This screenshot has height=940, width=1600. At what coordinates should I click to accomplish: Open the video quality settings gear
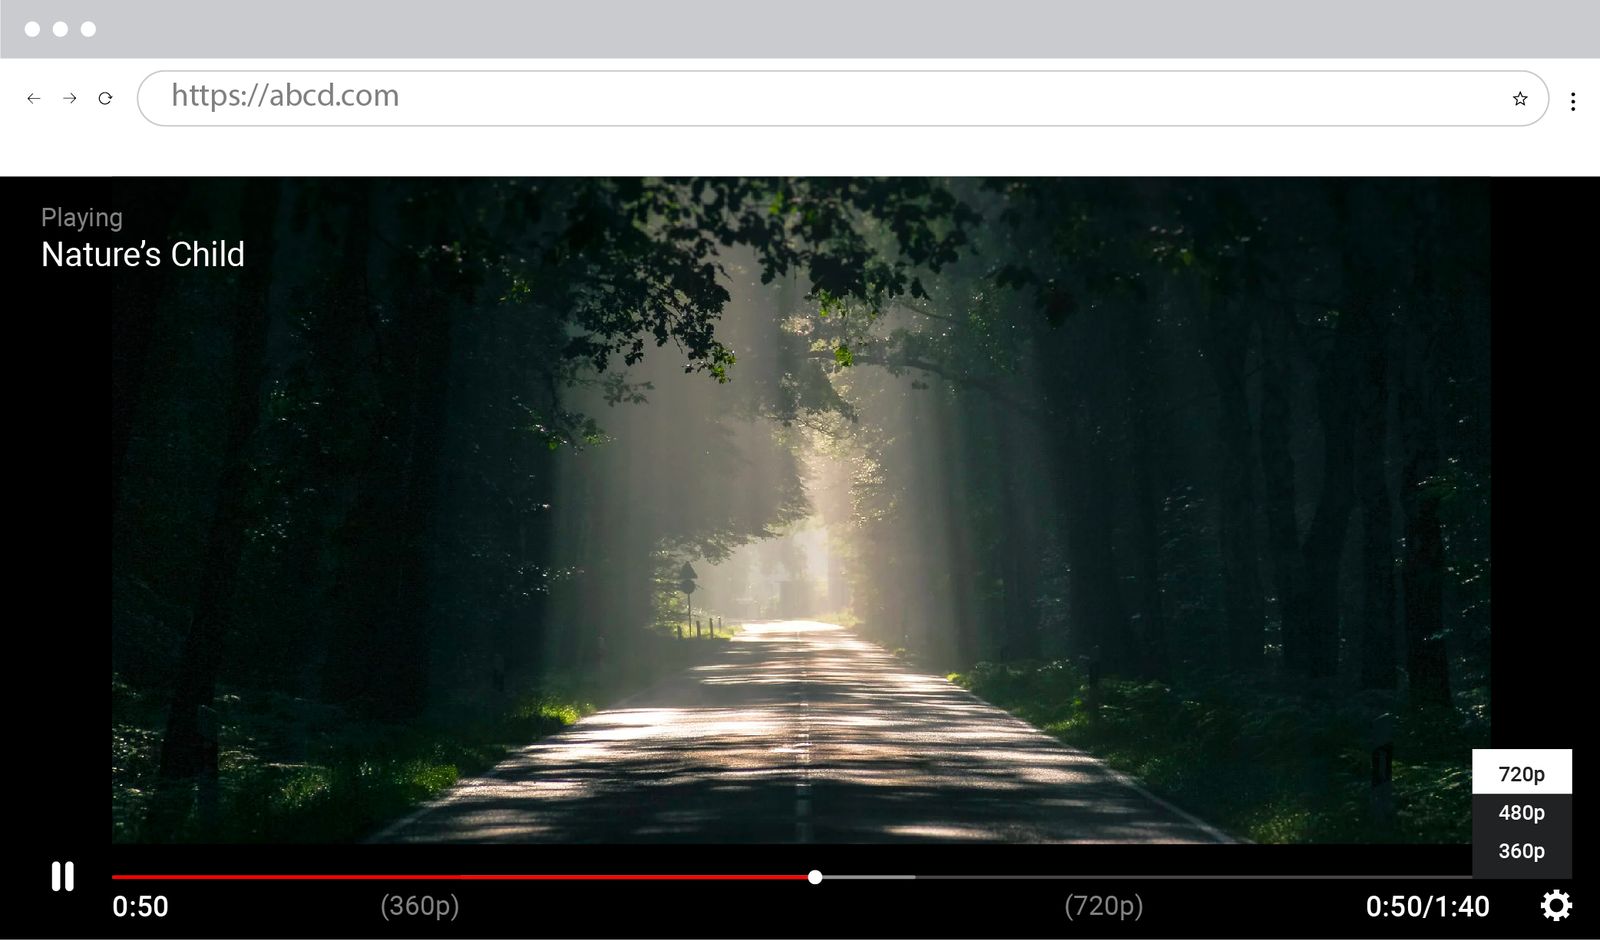(x=1557, y=906)
